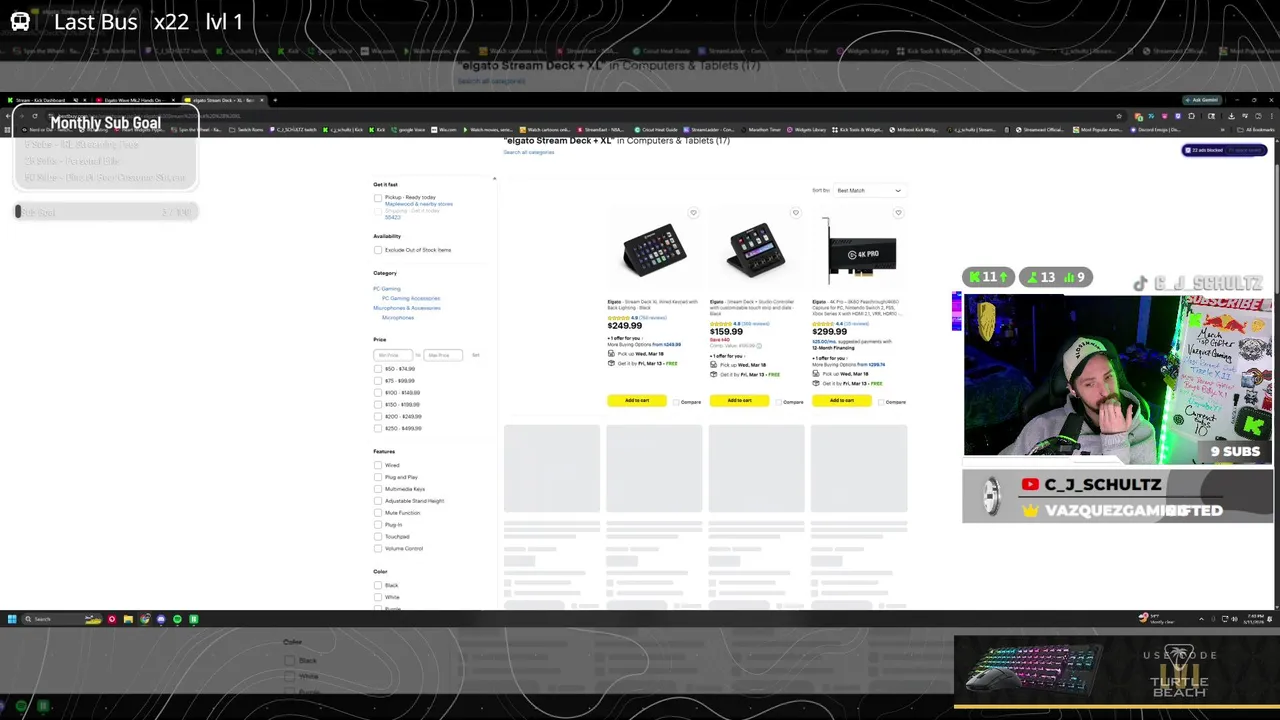
Task: Open a new browser tab with plus icon
Action: [275, 100]
